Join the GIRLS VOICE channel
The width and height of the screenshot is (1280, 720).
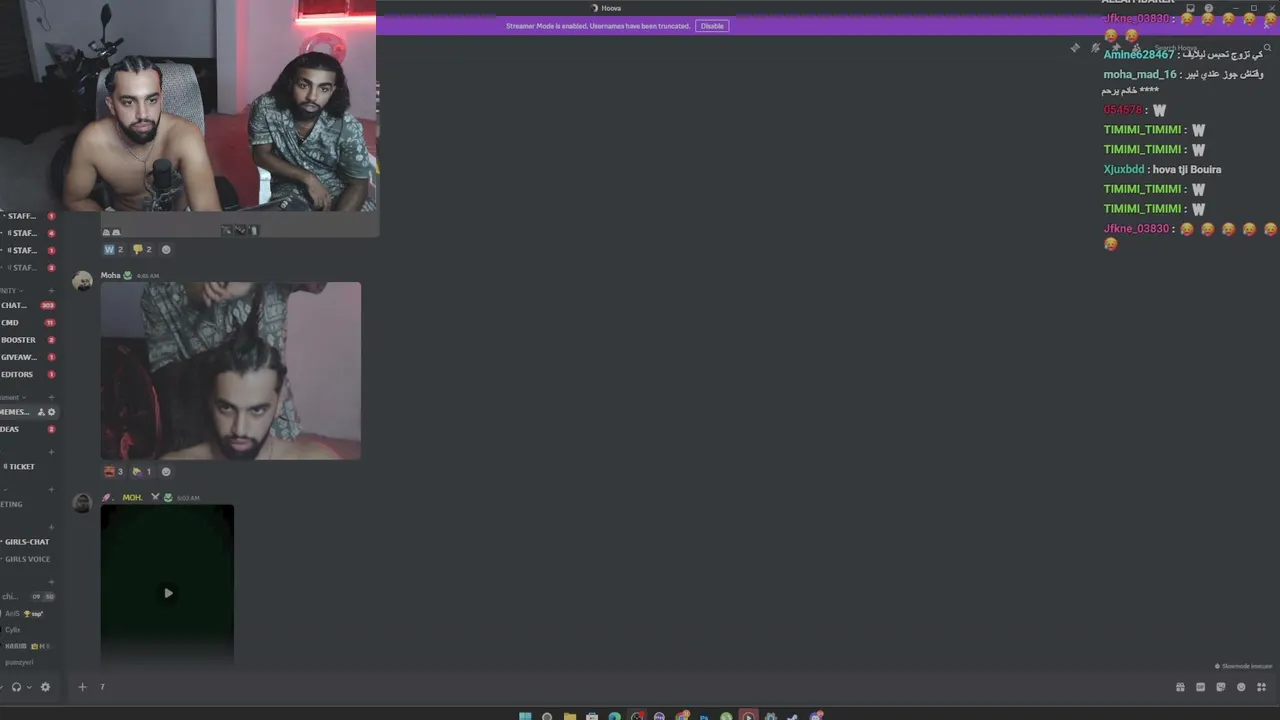coord(28,559)
